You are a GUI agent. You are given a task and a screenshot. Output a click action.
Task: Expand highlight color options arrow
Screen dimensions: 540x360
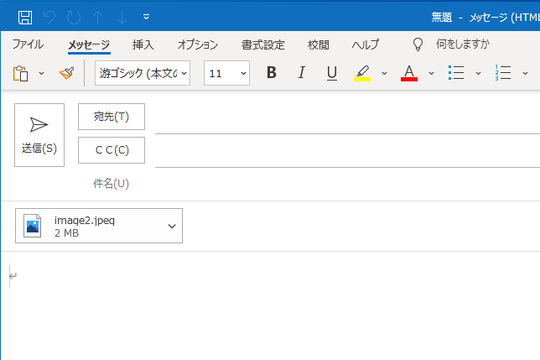pos(384,73)
